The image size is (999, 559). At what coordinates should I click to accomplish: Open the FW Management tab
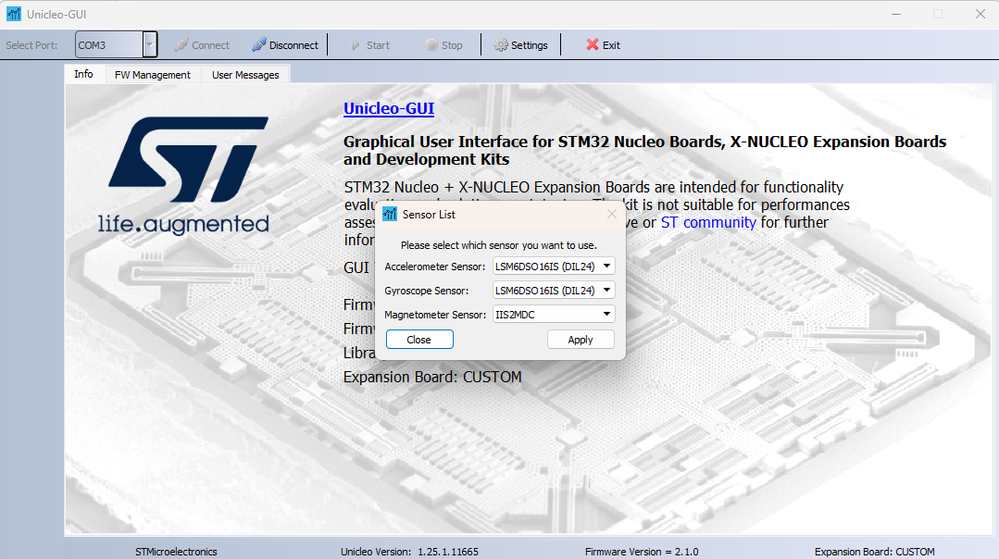tap(152, 75)
